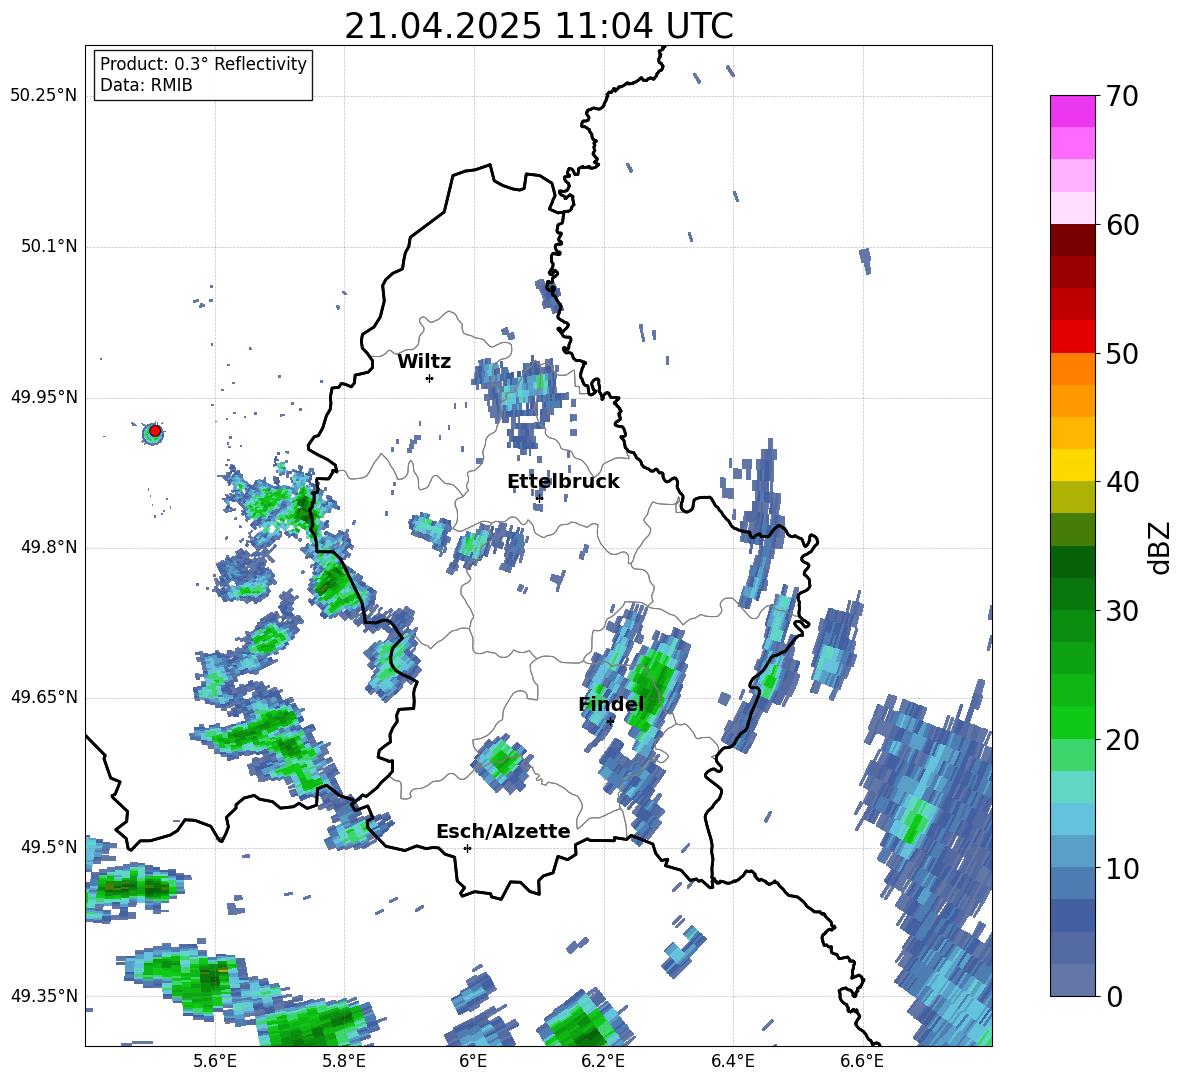1184x1081 pixels.
Task: Click the 50.1°N latitude label
Action: click(49, 246)
